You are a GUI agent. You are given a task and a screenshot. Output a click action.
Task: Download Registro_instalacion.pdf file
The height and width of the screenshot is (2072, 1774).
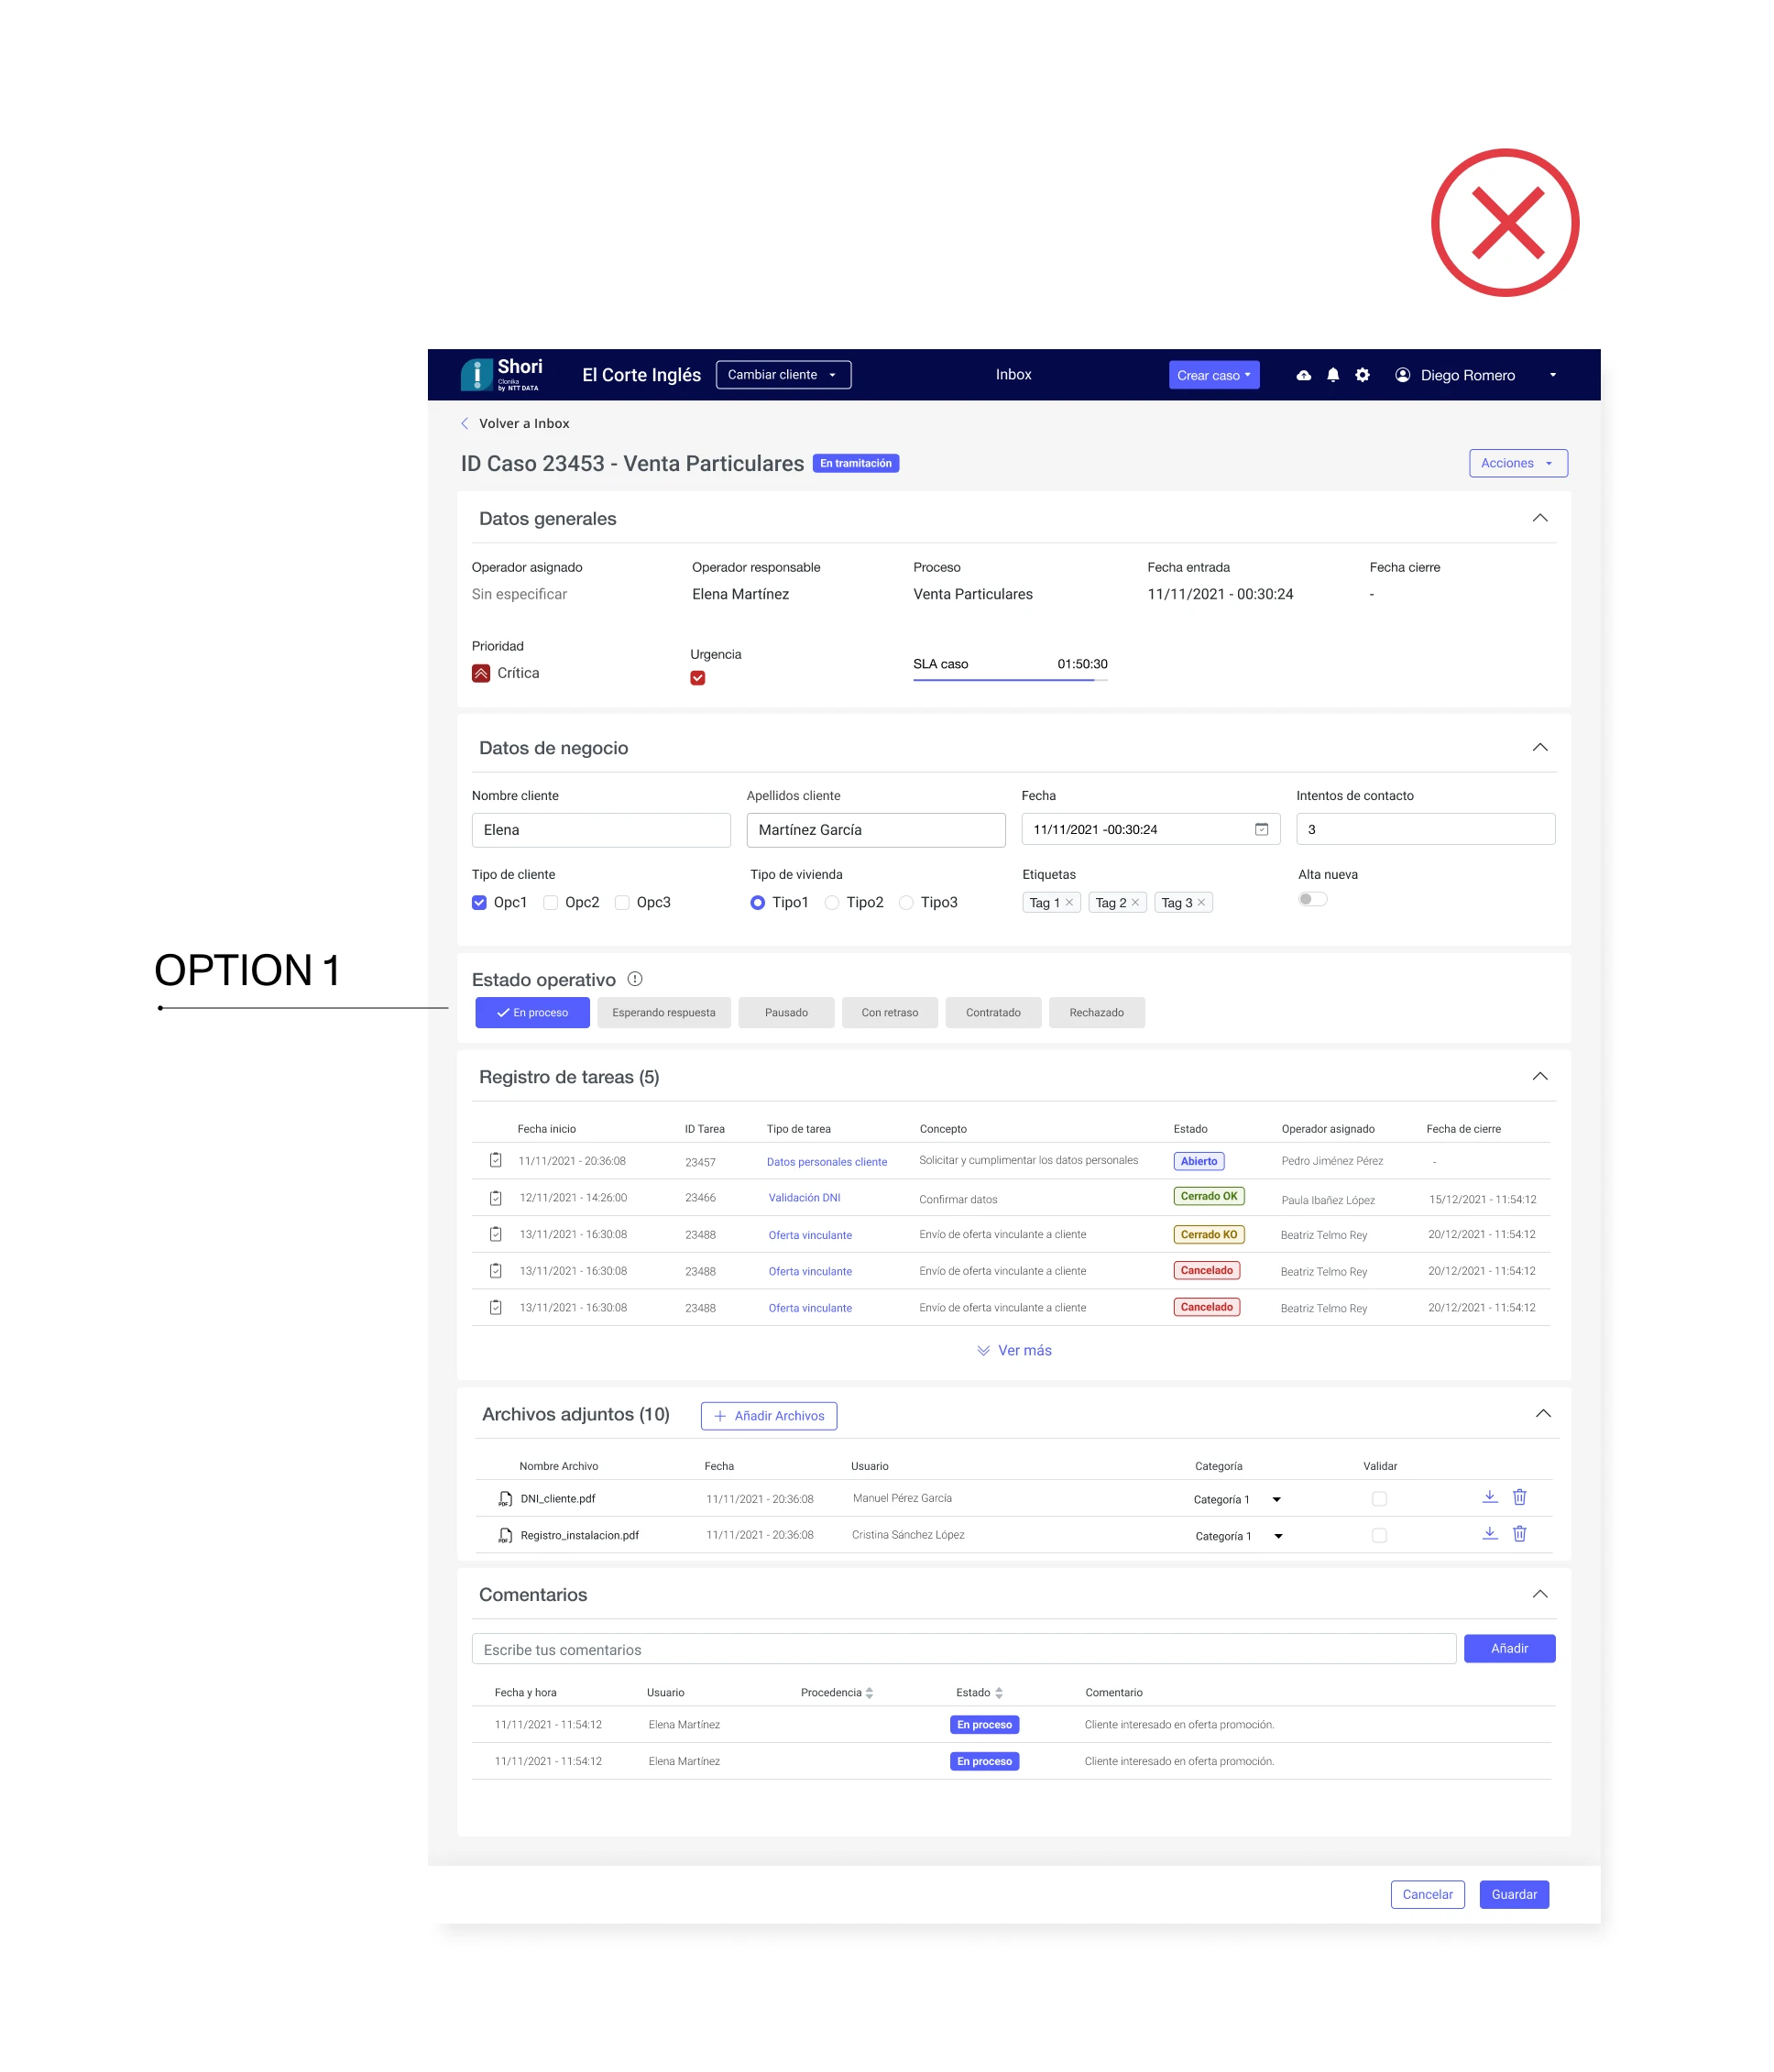pos(1489,1533)
